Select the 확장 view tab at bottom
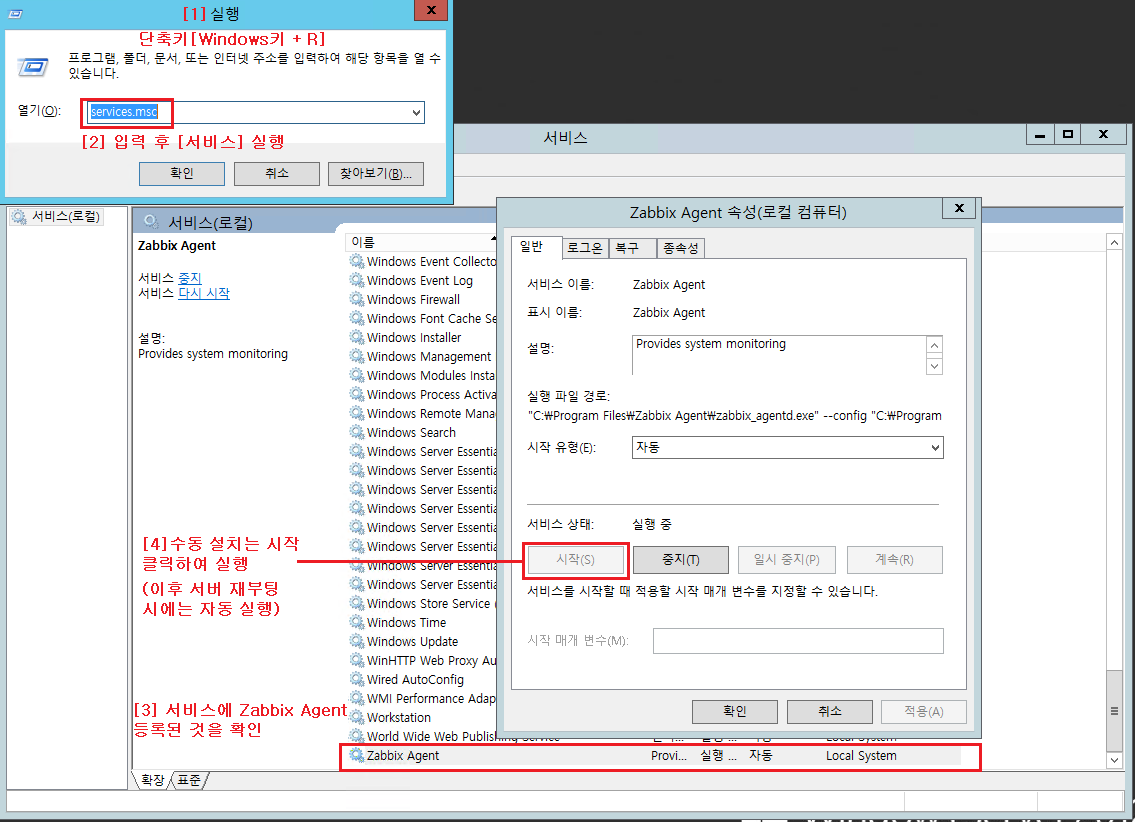1135x822 pixels. coord(152,780)
